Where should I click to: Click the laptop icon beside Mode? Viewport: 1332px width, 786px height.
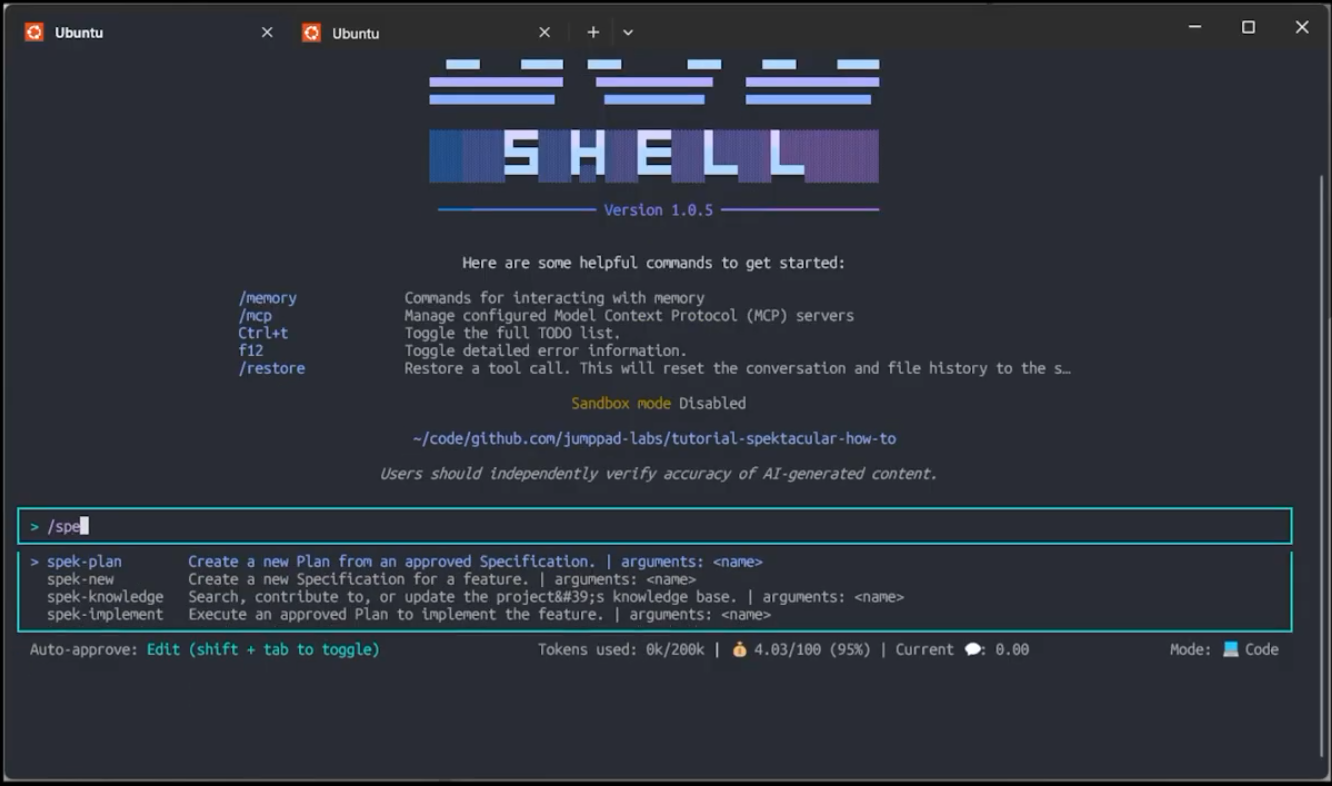1230,650
